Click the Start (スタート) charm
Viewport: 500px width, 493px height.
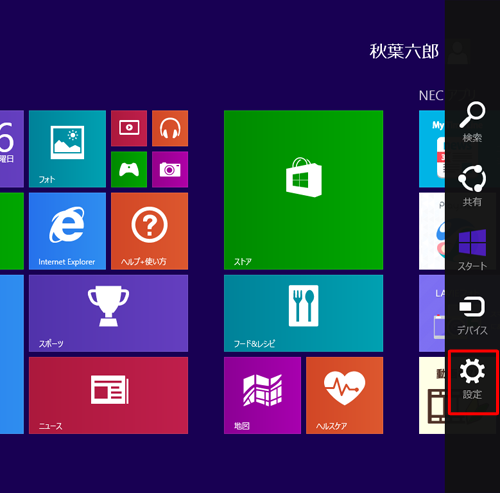pyautogui.click(x=472, y=250)
